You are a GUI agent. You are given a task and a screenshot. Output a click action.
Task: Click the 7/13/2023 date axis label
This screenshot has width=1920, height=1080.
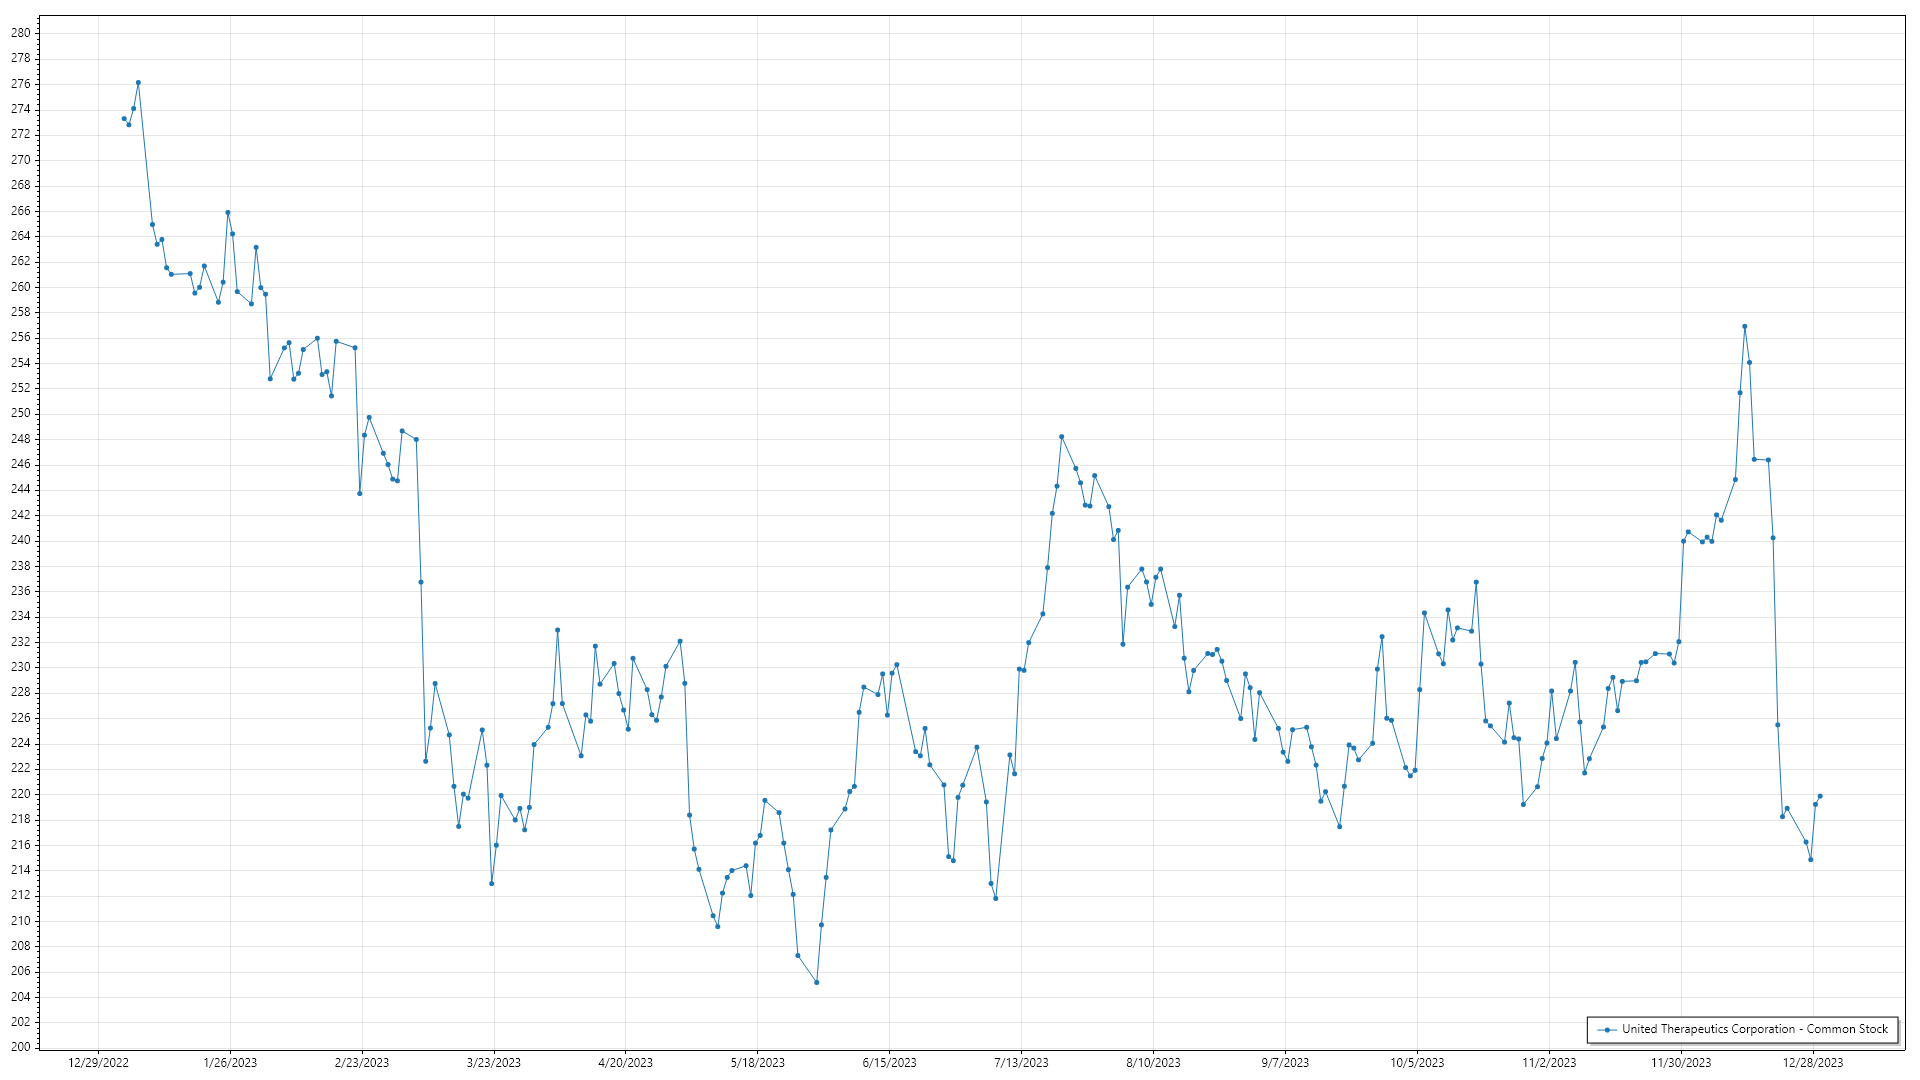pos(1021,1063)
